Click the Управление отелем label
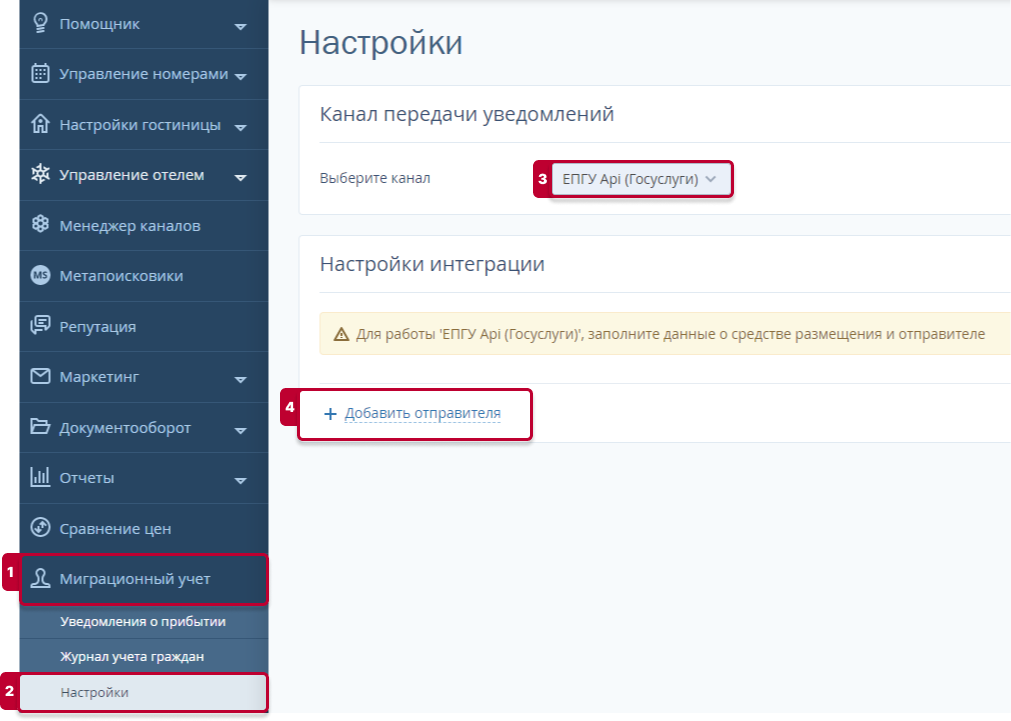Screen dimensions: 1011x721 pos(132,175)
